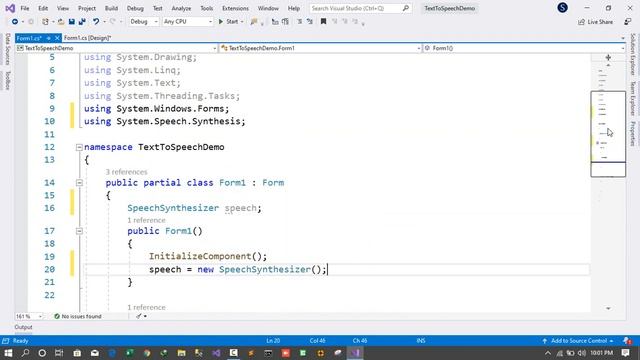Open the Toolbox side tab

(7, 80)
